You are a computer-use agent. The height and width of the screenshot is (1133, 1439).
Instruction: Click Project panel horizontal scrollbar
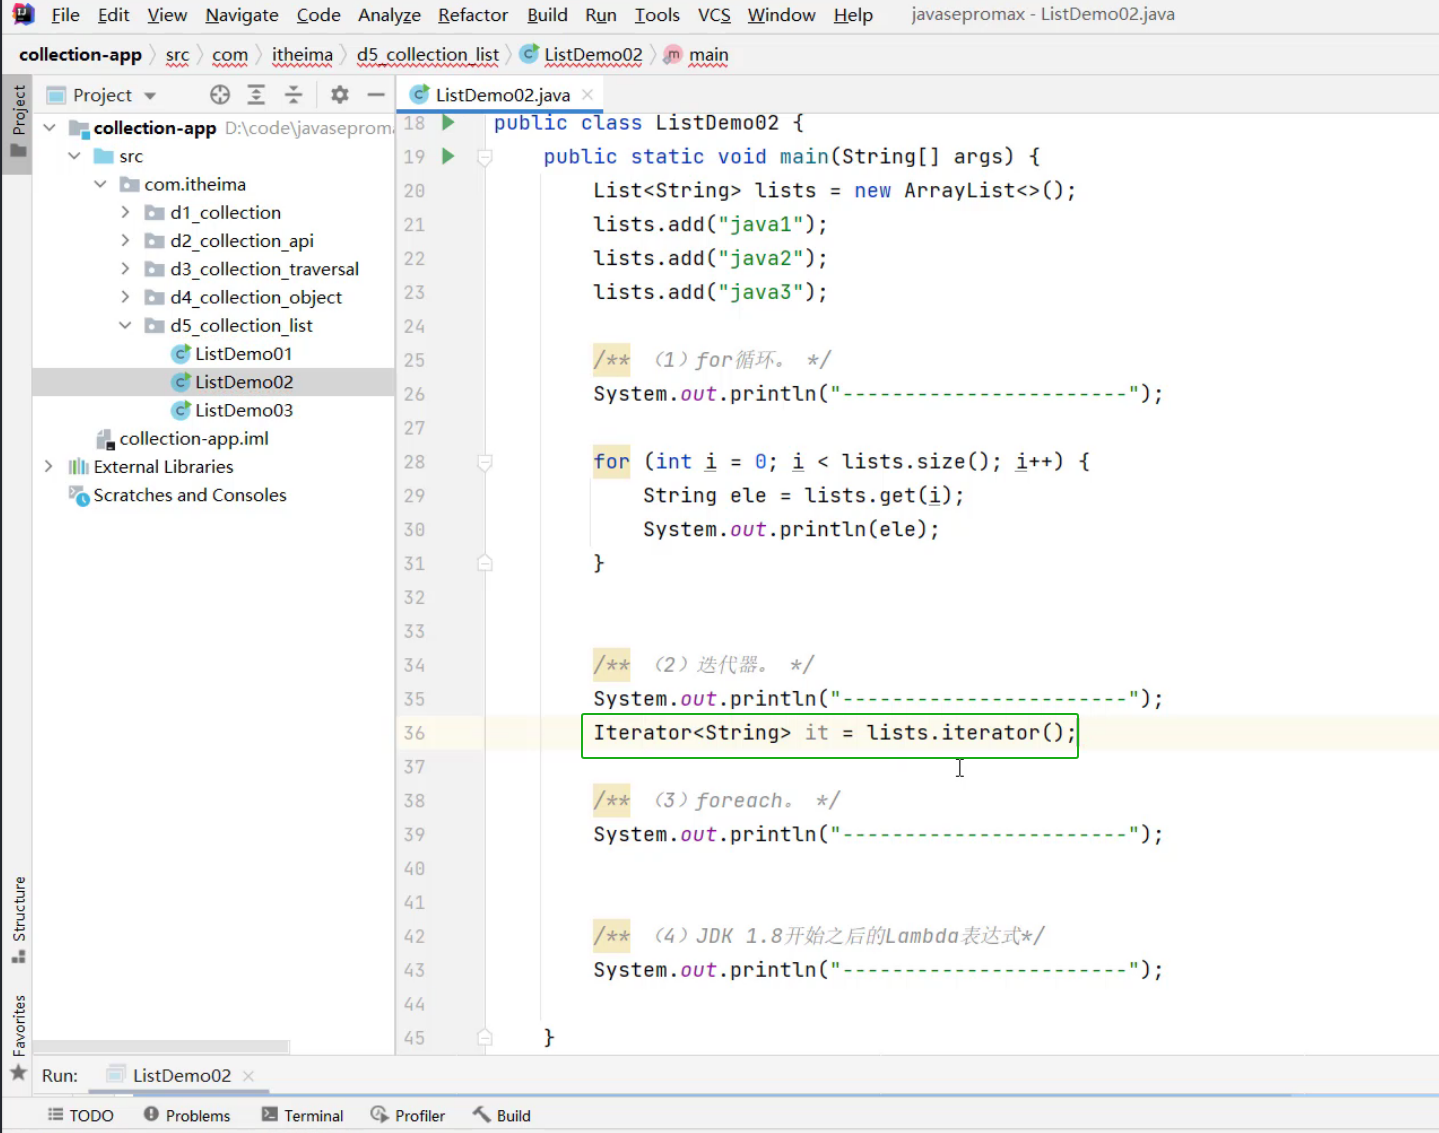[x=160, y=1046]
